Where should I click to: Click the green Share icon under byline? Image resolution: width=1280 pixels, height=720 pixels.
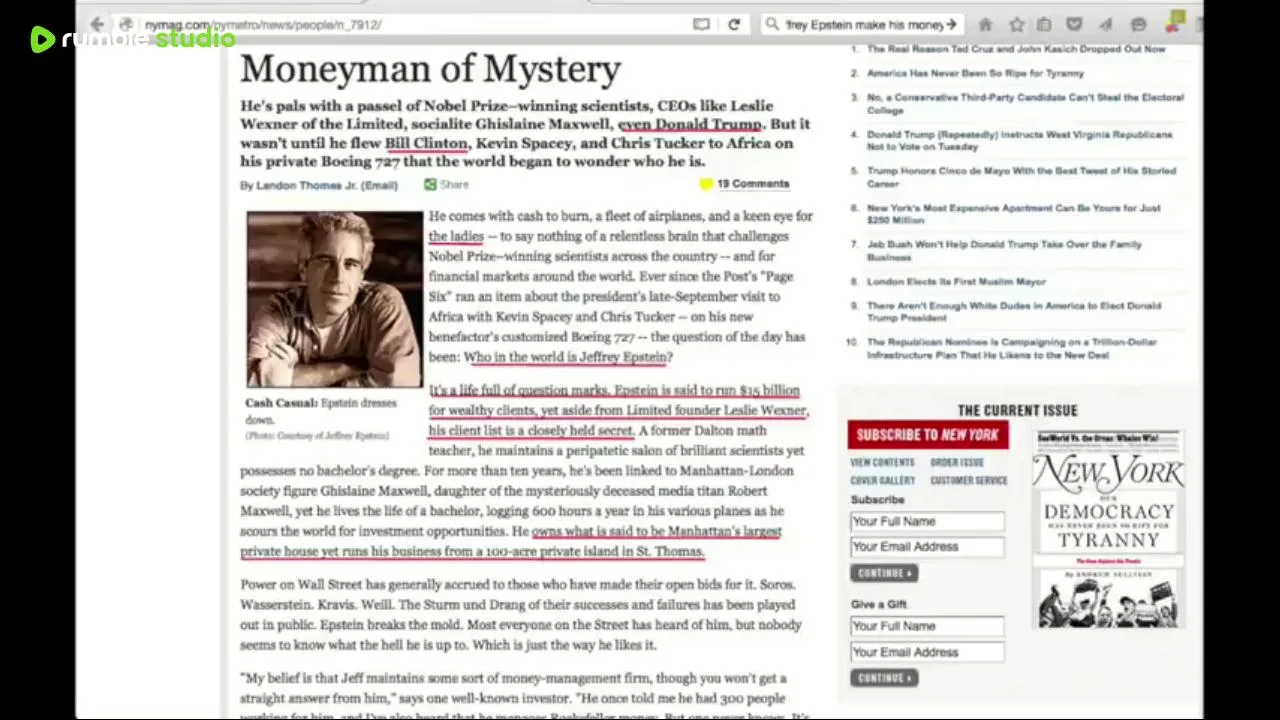click(x=430, y=184)
